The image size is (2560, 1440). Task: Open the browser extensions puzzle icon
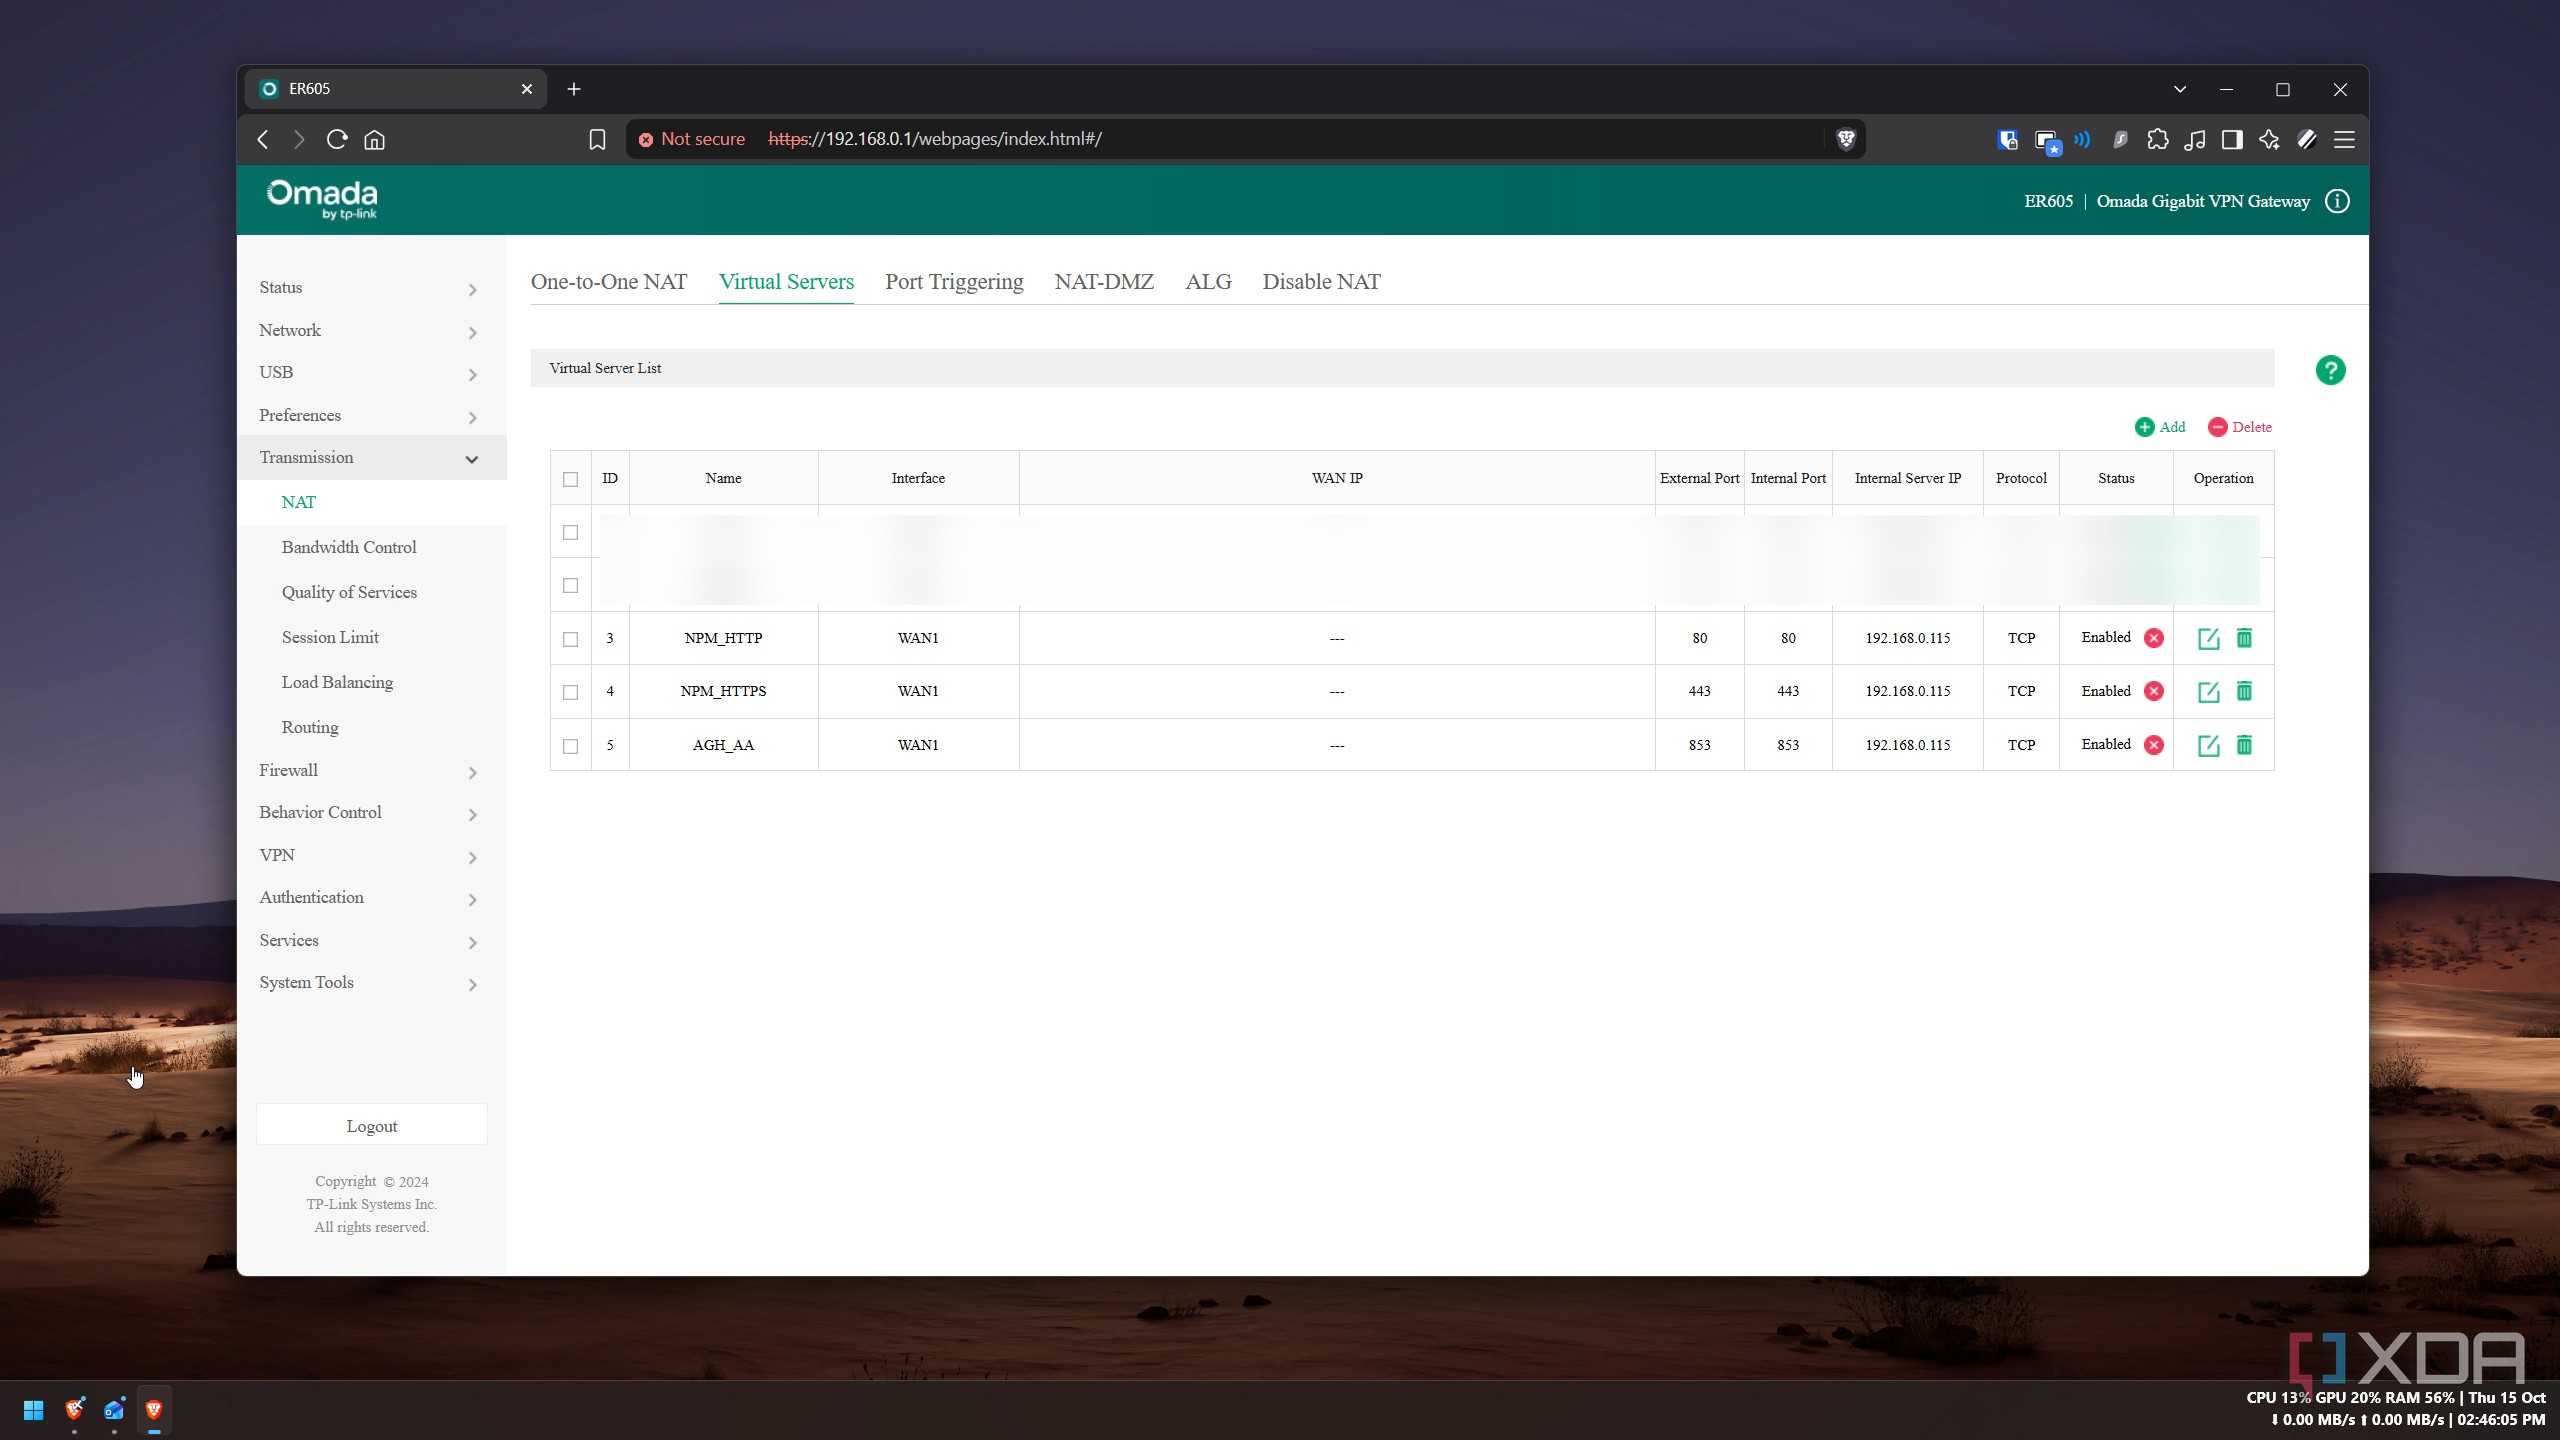2157,139
